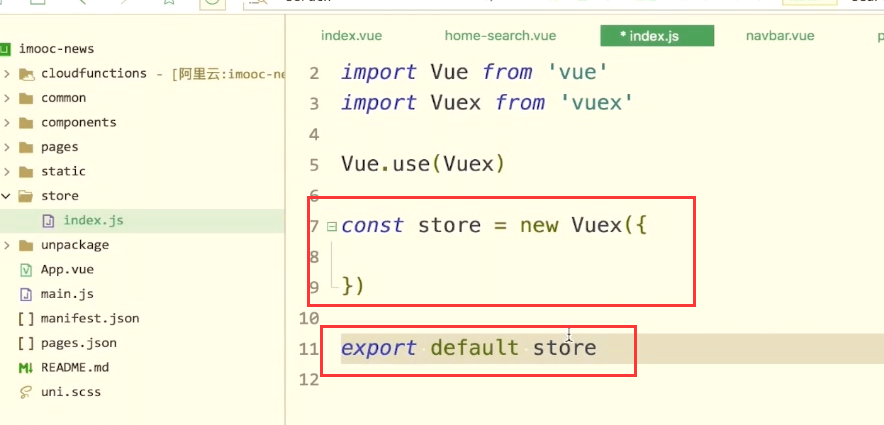
Task: Click the pages folder icon
Action: click(25, 147)
